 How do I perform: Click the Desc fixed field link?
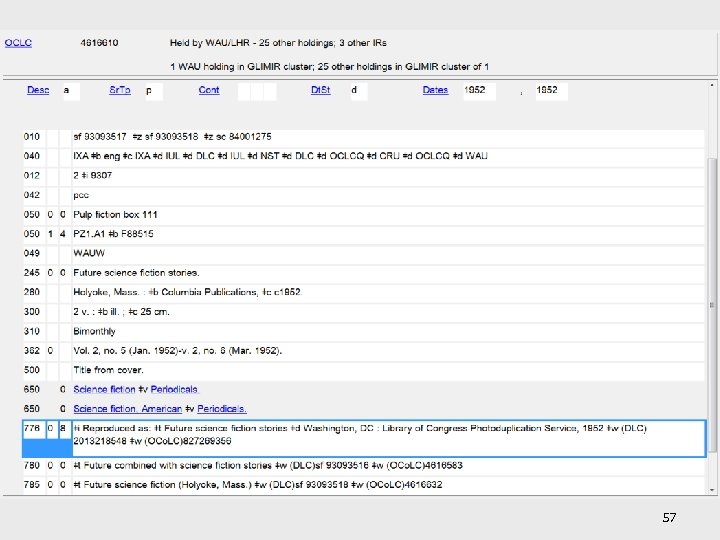pyautogui.click(x=38, y=90)
